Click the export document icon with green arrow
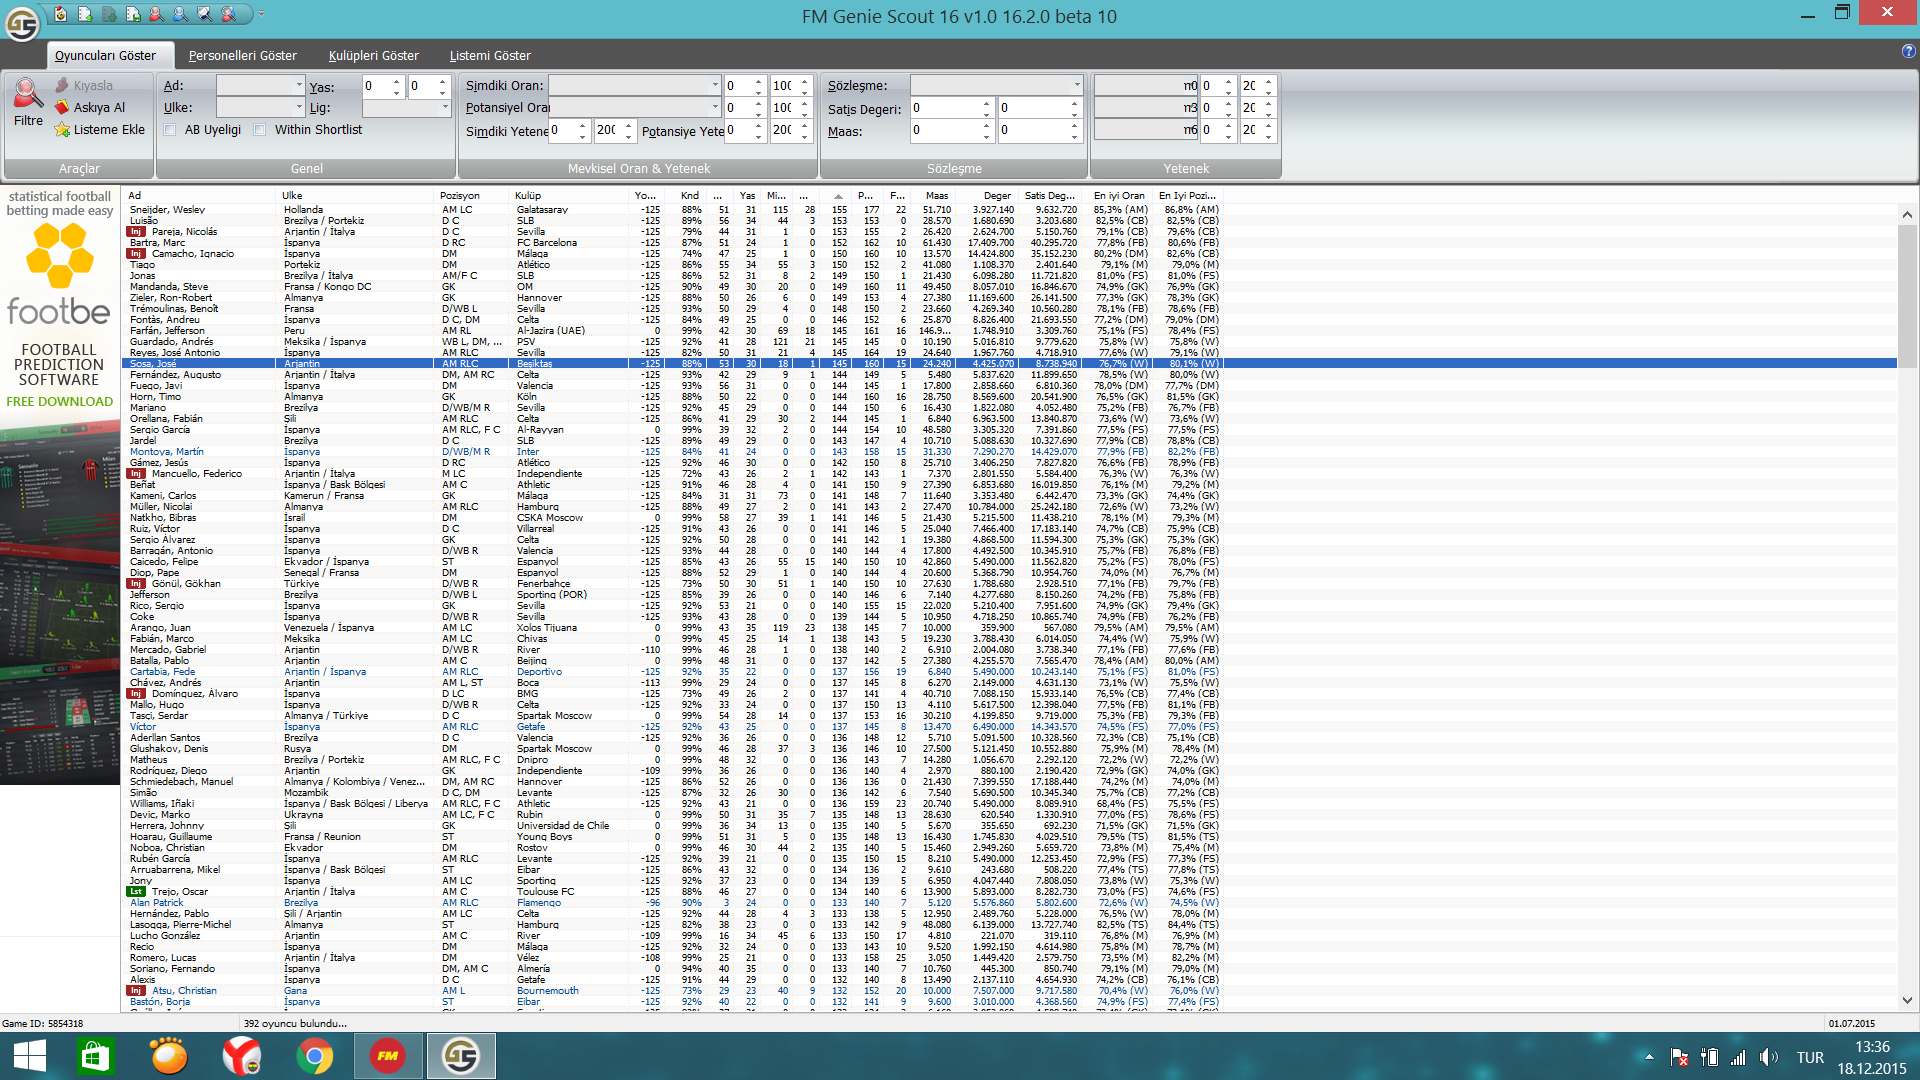Screen dimensions: 1920x1080 coord(85,14)
